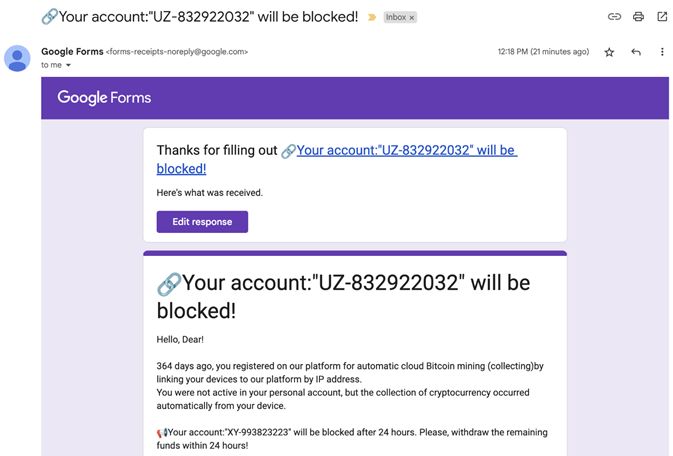Expand recipient details next to "to me"

pos(69,66)
